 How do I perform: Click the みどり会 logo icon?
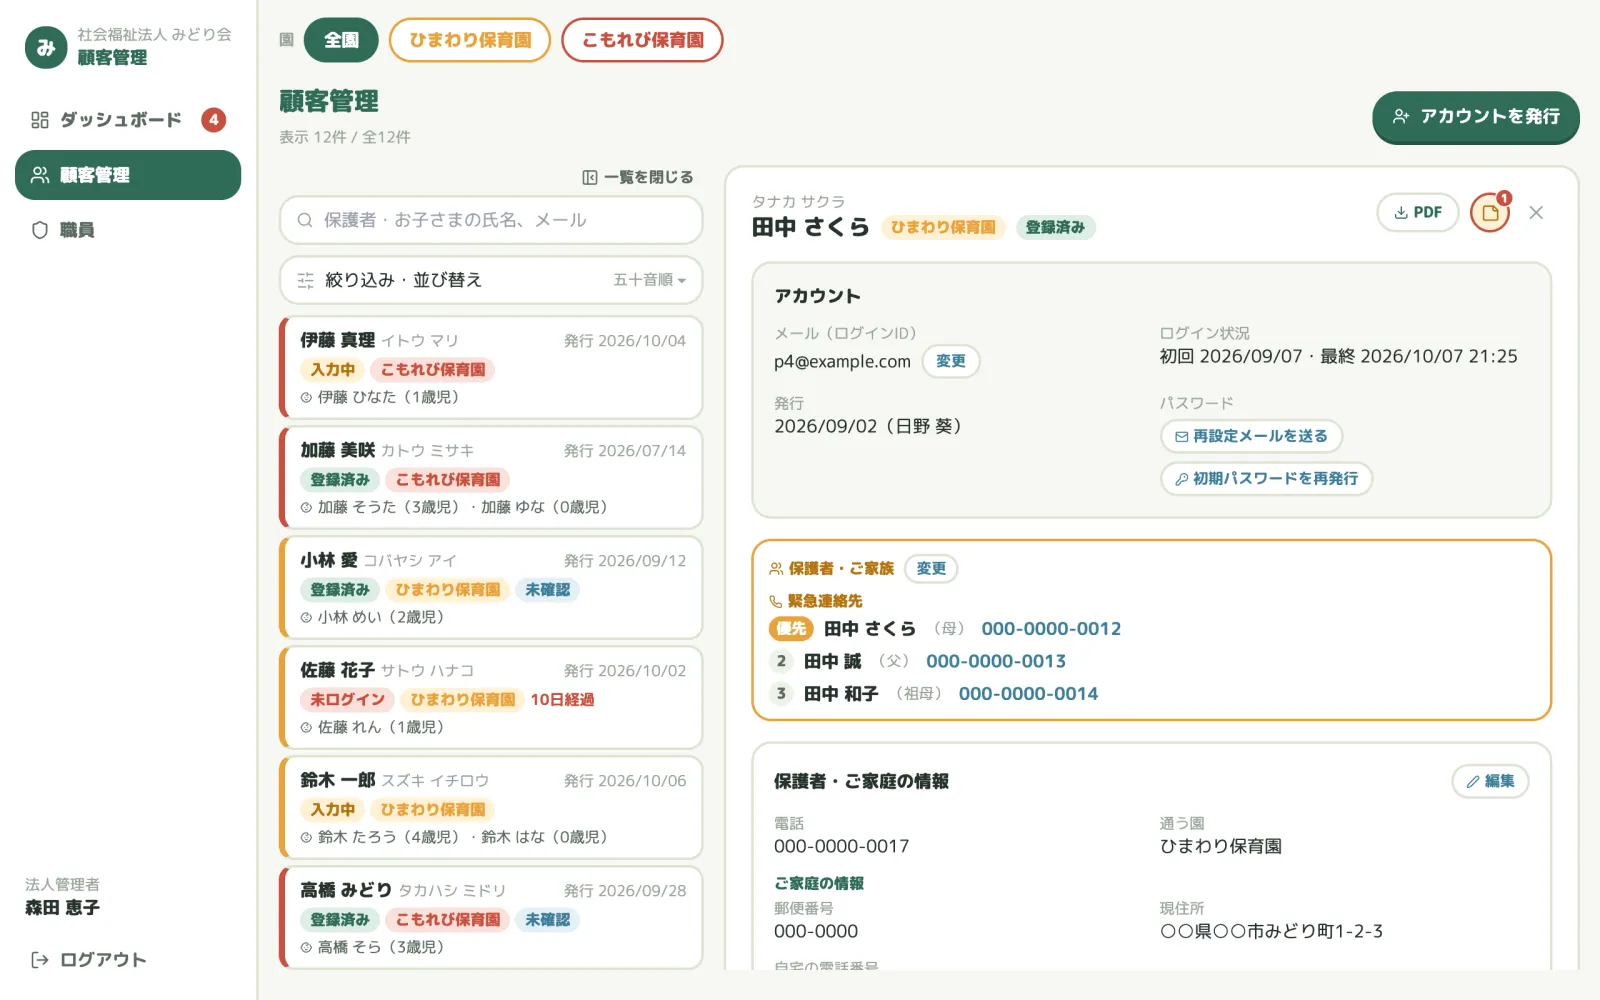[x=46, y=47]
